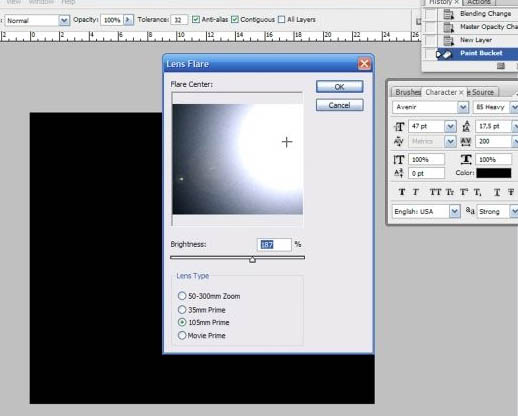The height and width of the screenshot is (416, 518).
Task: Uncheck the Anti-alias option
Action: (196, 20)
